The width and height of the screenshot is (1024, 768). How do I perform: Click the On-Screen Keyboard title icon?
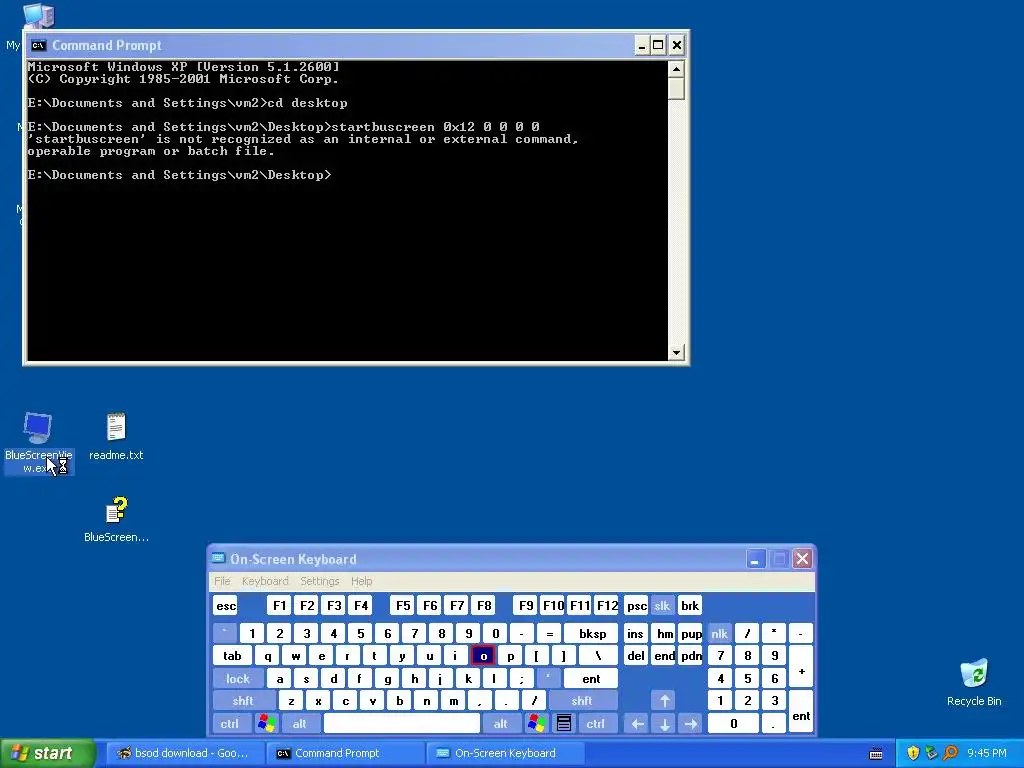click(218, 559)
